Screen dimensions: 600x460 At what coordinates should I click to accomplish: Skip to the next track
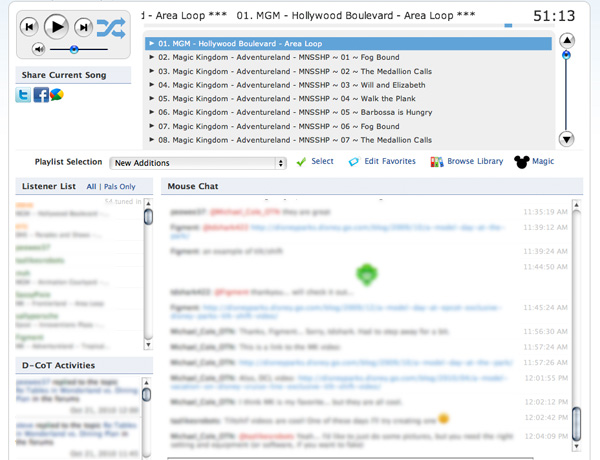(x=83, y=27)
